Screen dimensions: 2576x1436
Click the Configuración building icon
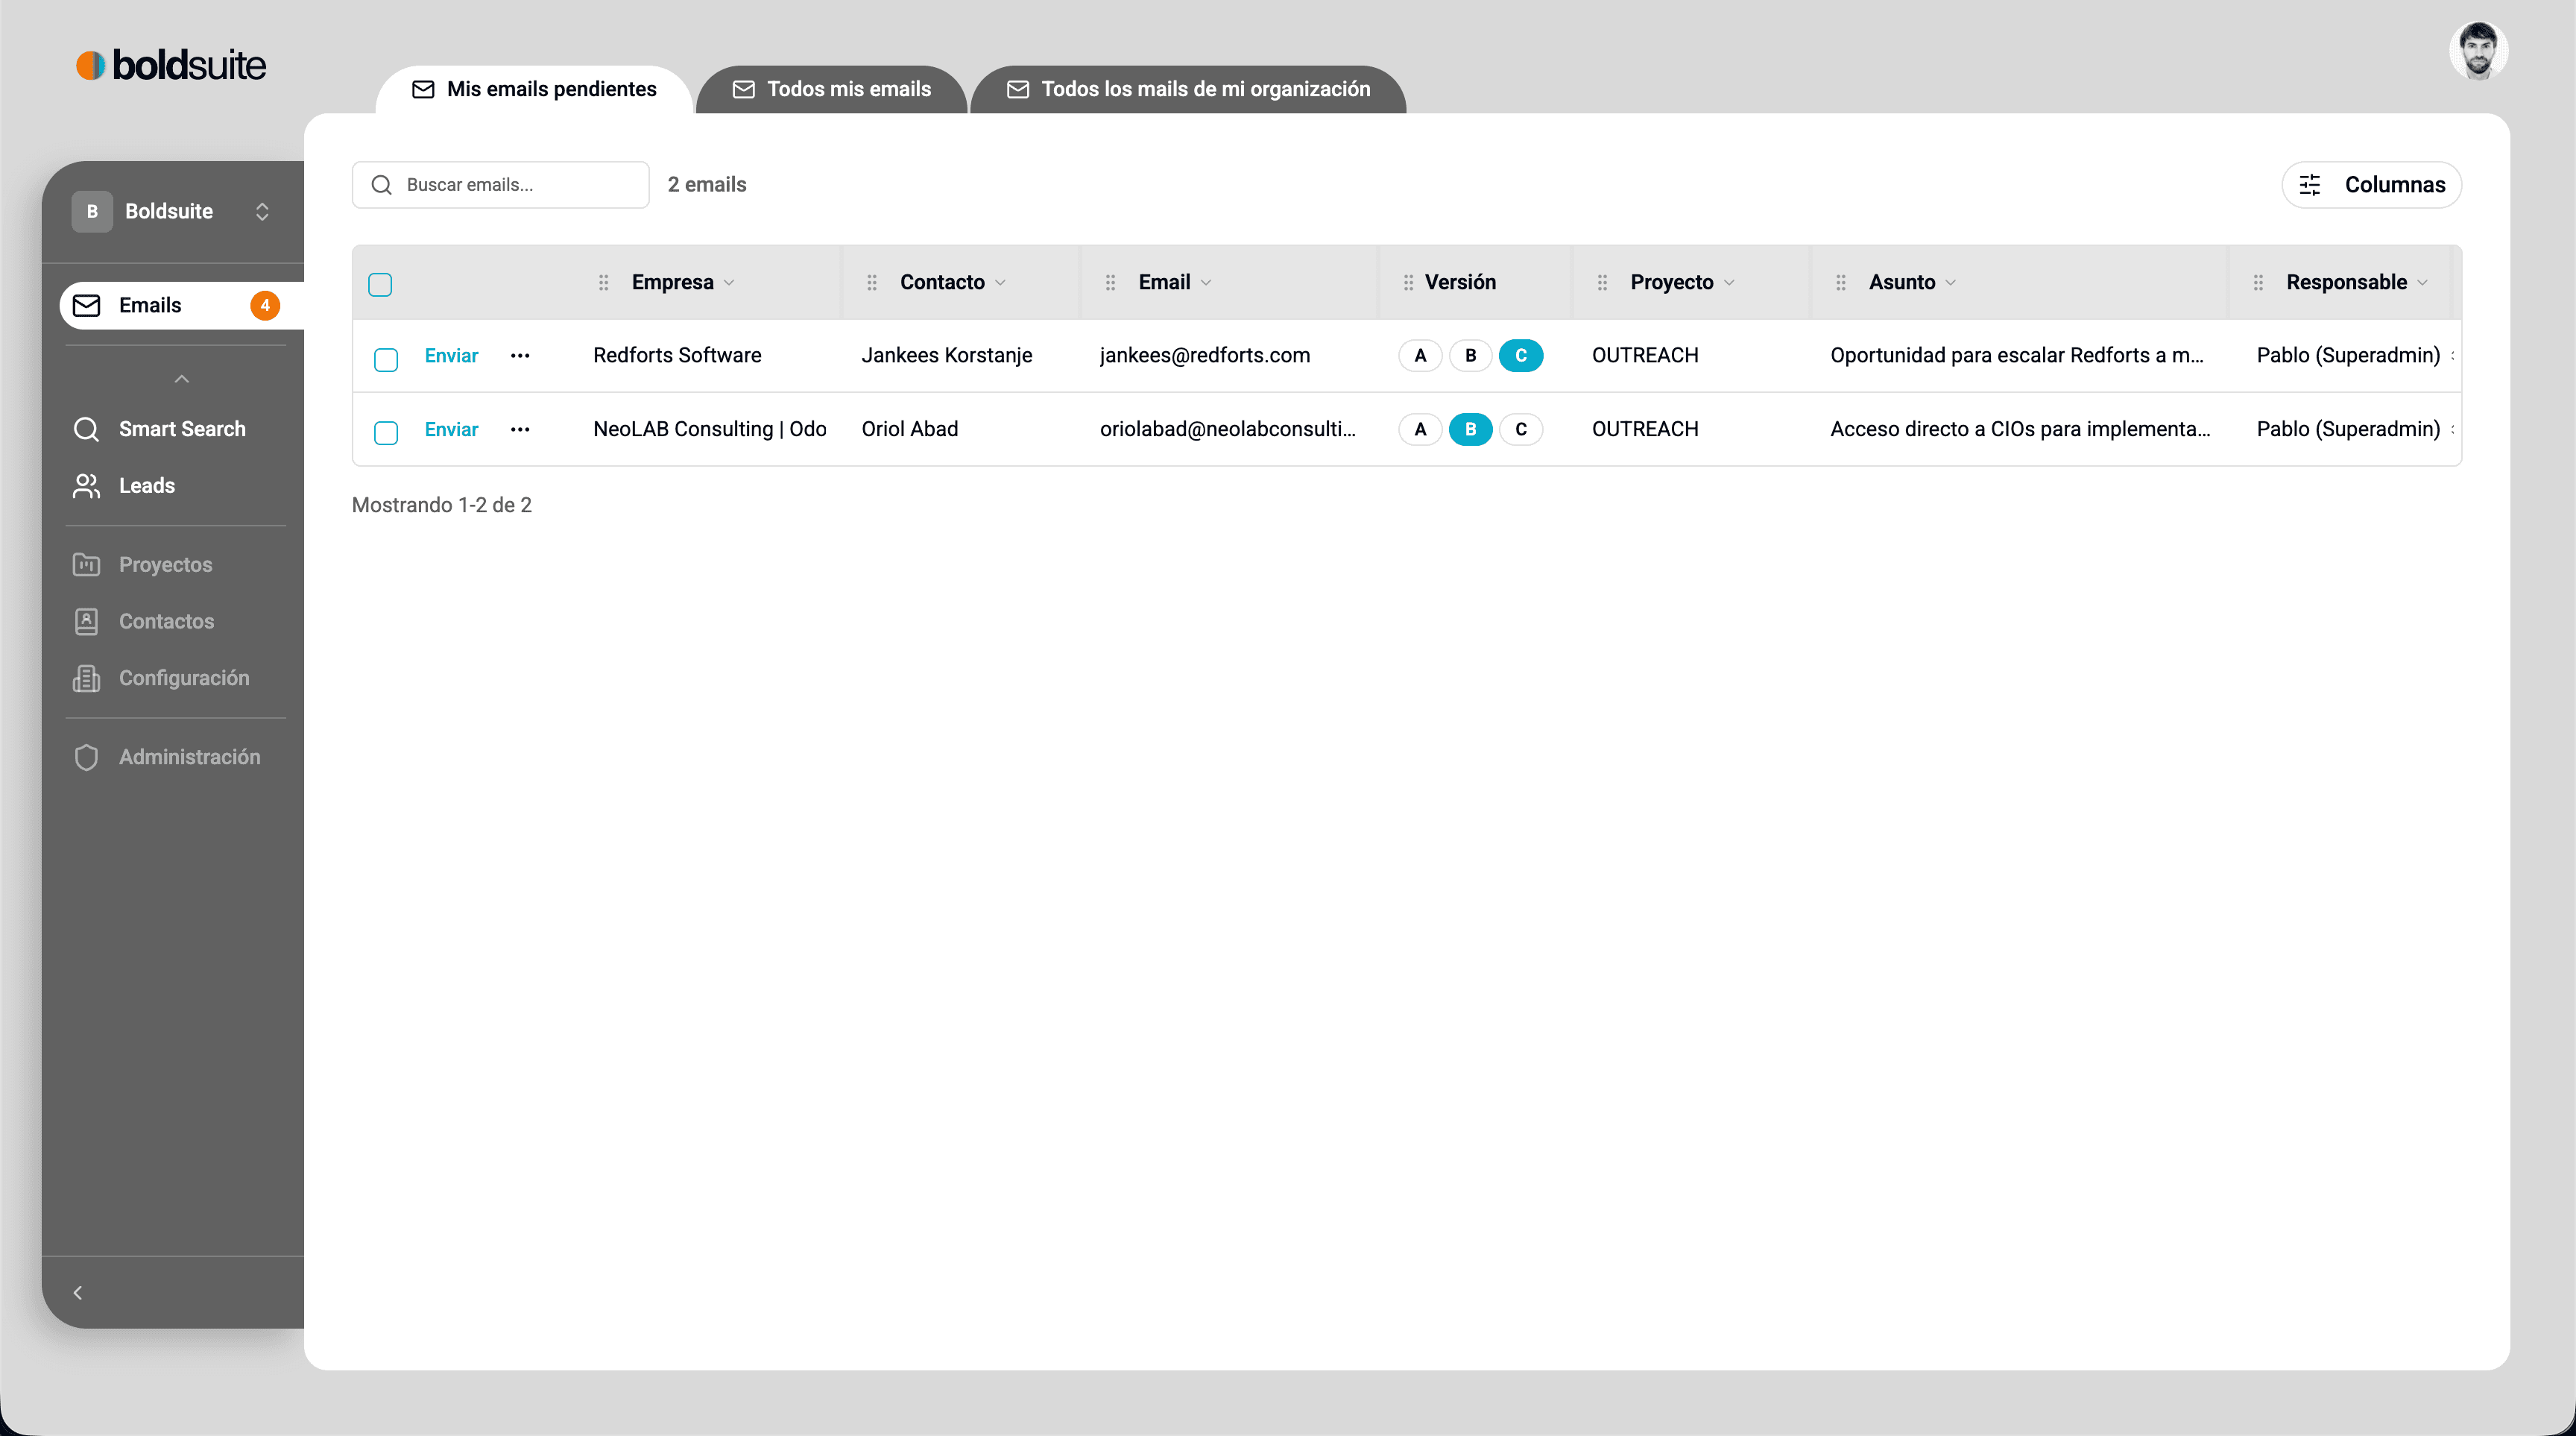pos(87,678)
